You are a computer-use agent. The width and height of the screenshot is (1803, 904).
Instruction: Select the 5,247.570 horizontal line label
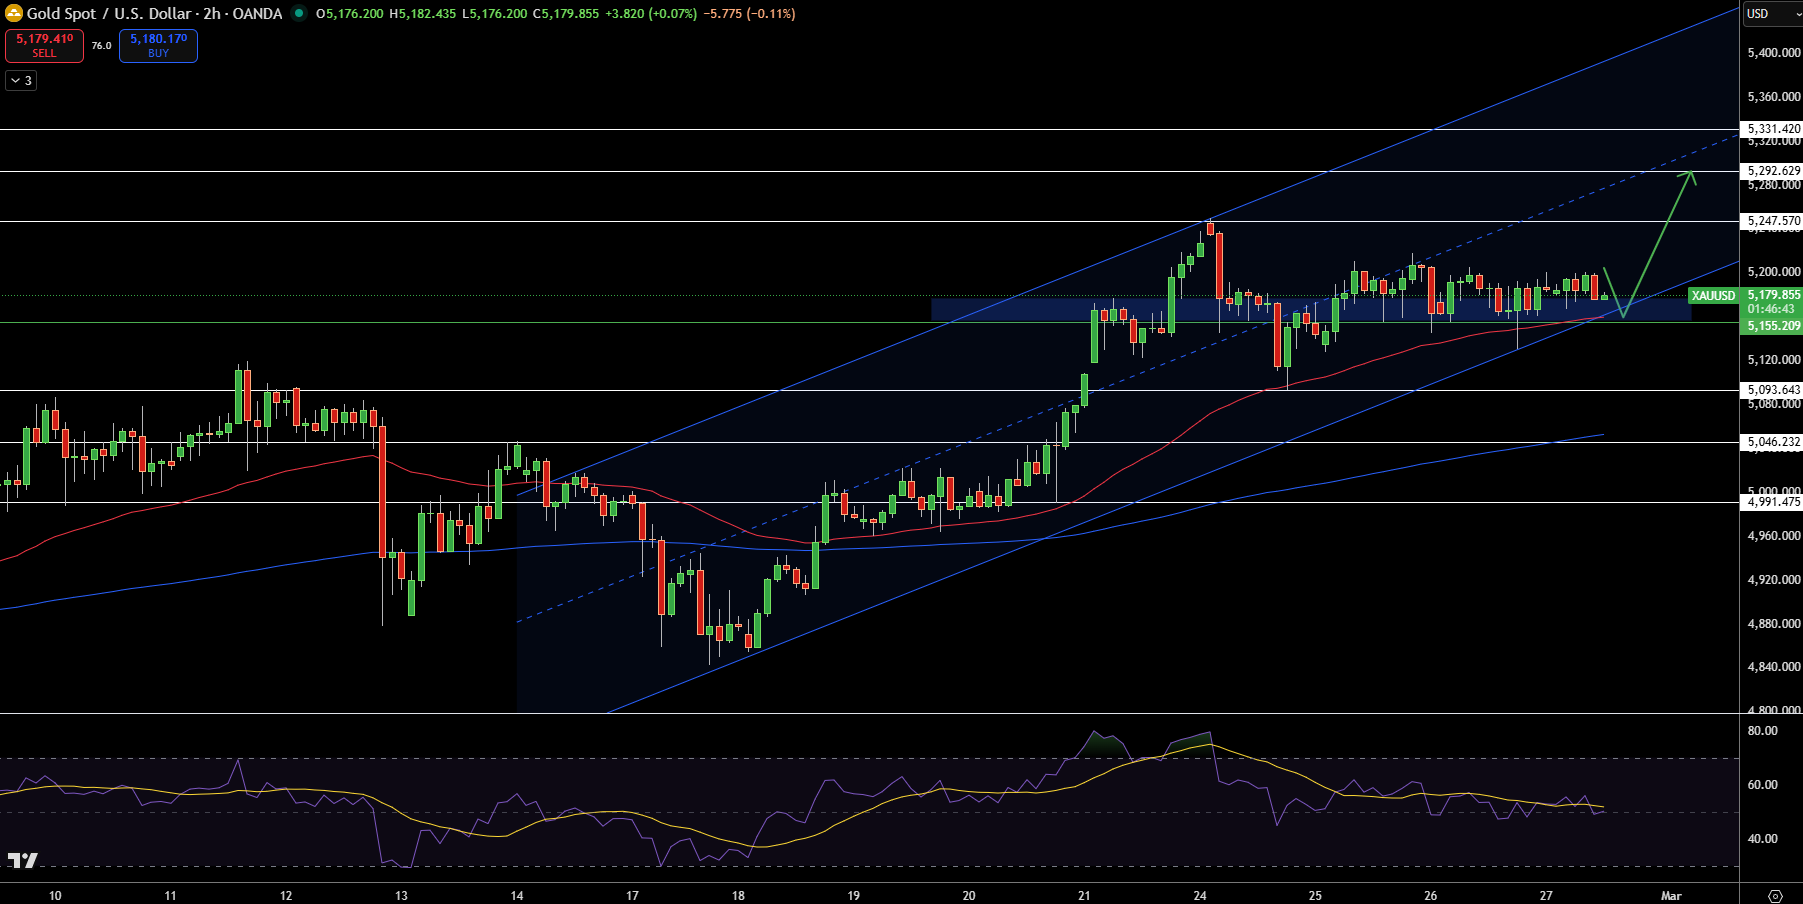point(1773,221)
